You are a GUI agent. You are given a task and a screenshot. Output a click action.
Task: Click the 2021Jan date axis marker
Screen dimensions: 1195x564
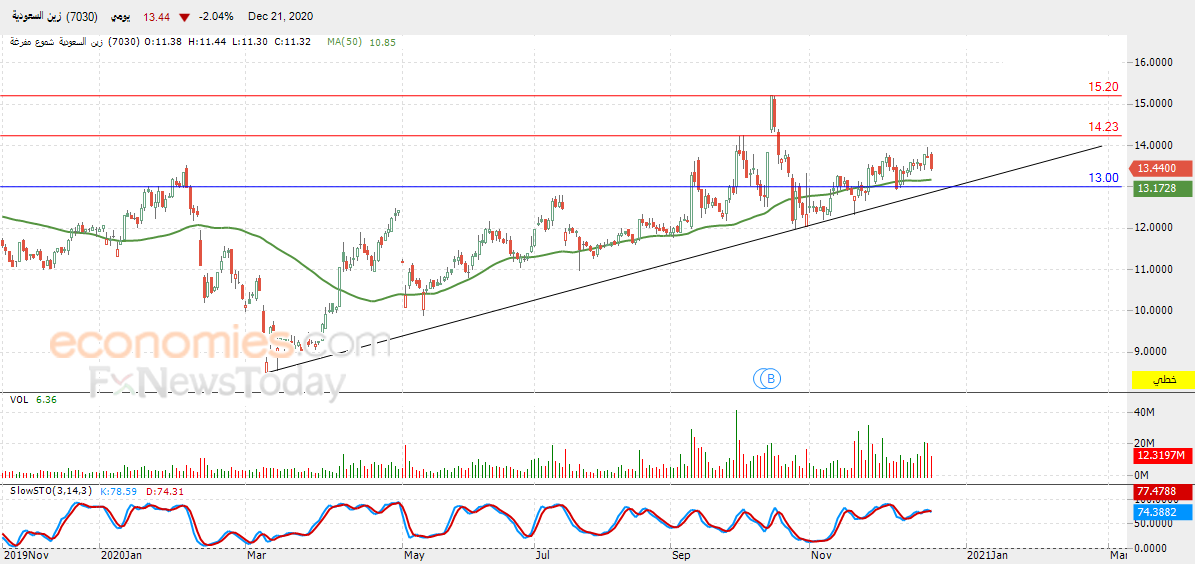tap(985, 556)
